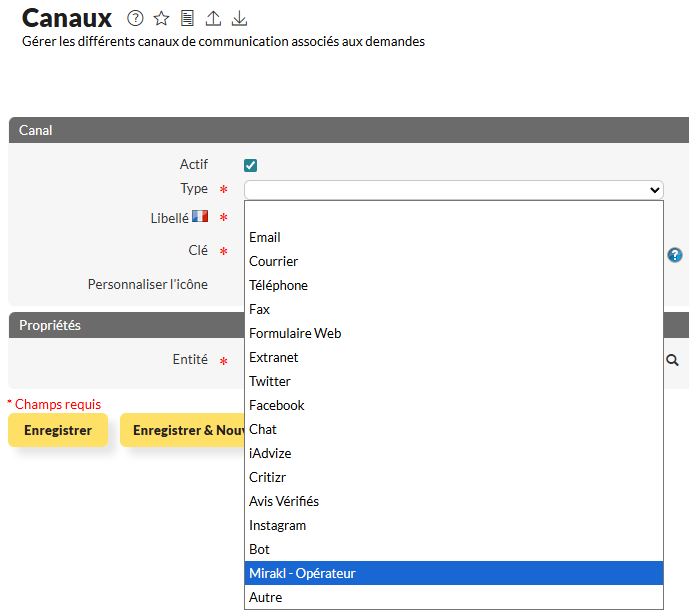The height and width of the screenshot is (613, 689).
Task: Collapse the Type dropdown arrow
Action: (654, 189)
